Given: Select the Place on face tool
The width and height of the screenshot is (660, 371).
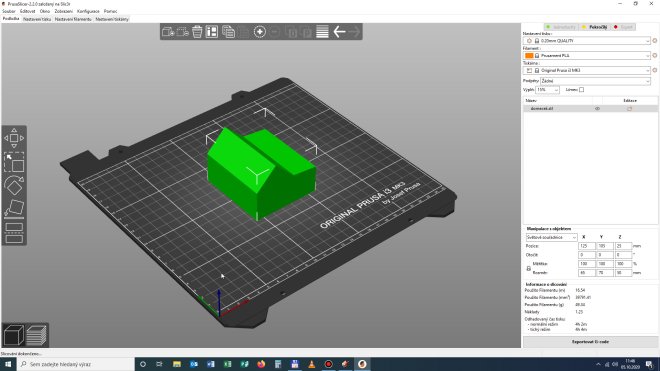Looking at the screenshot, I should [x=14, y=208].
